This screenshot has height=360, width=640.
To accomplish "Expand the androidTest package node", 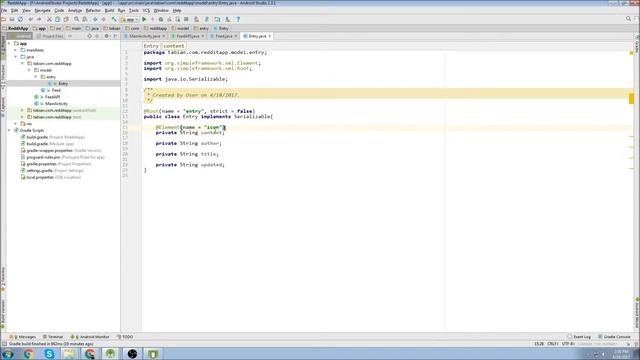I will point(22,110).
